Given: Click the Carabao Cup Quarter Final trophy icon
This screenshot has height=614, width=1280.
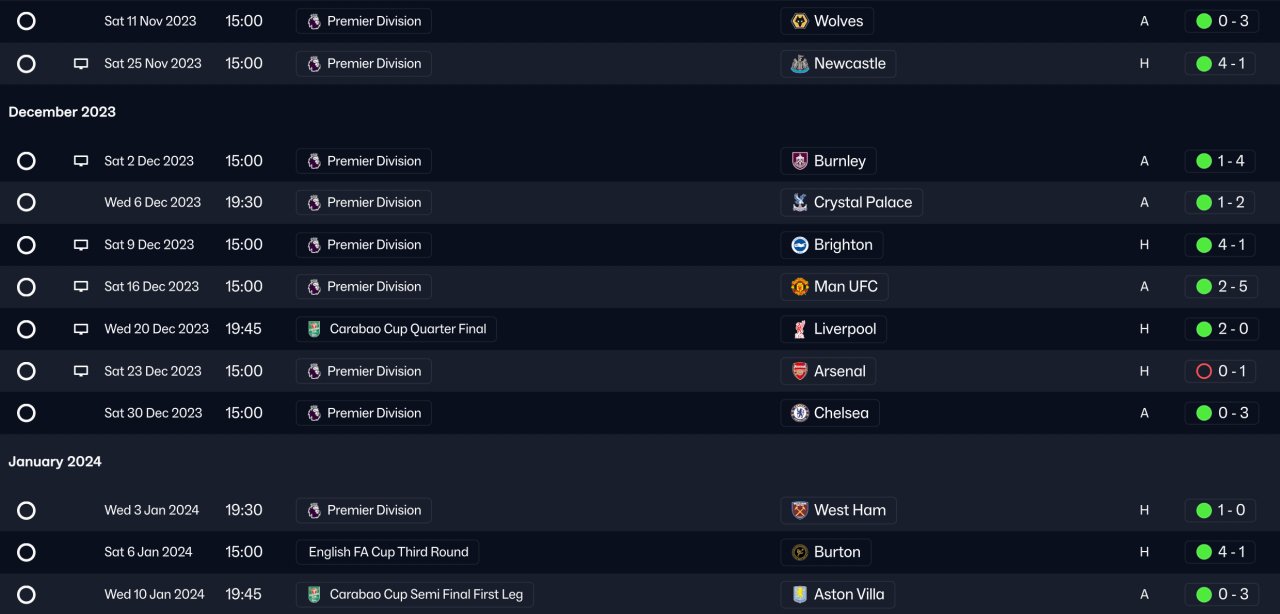Looking at the screenshot, I should 314,329.
